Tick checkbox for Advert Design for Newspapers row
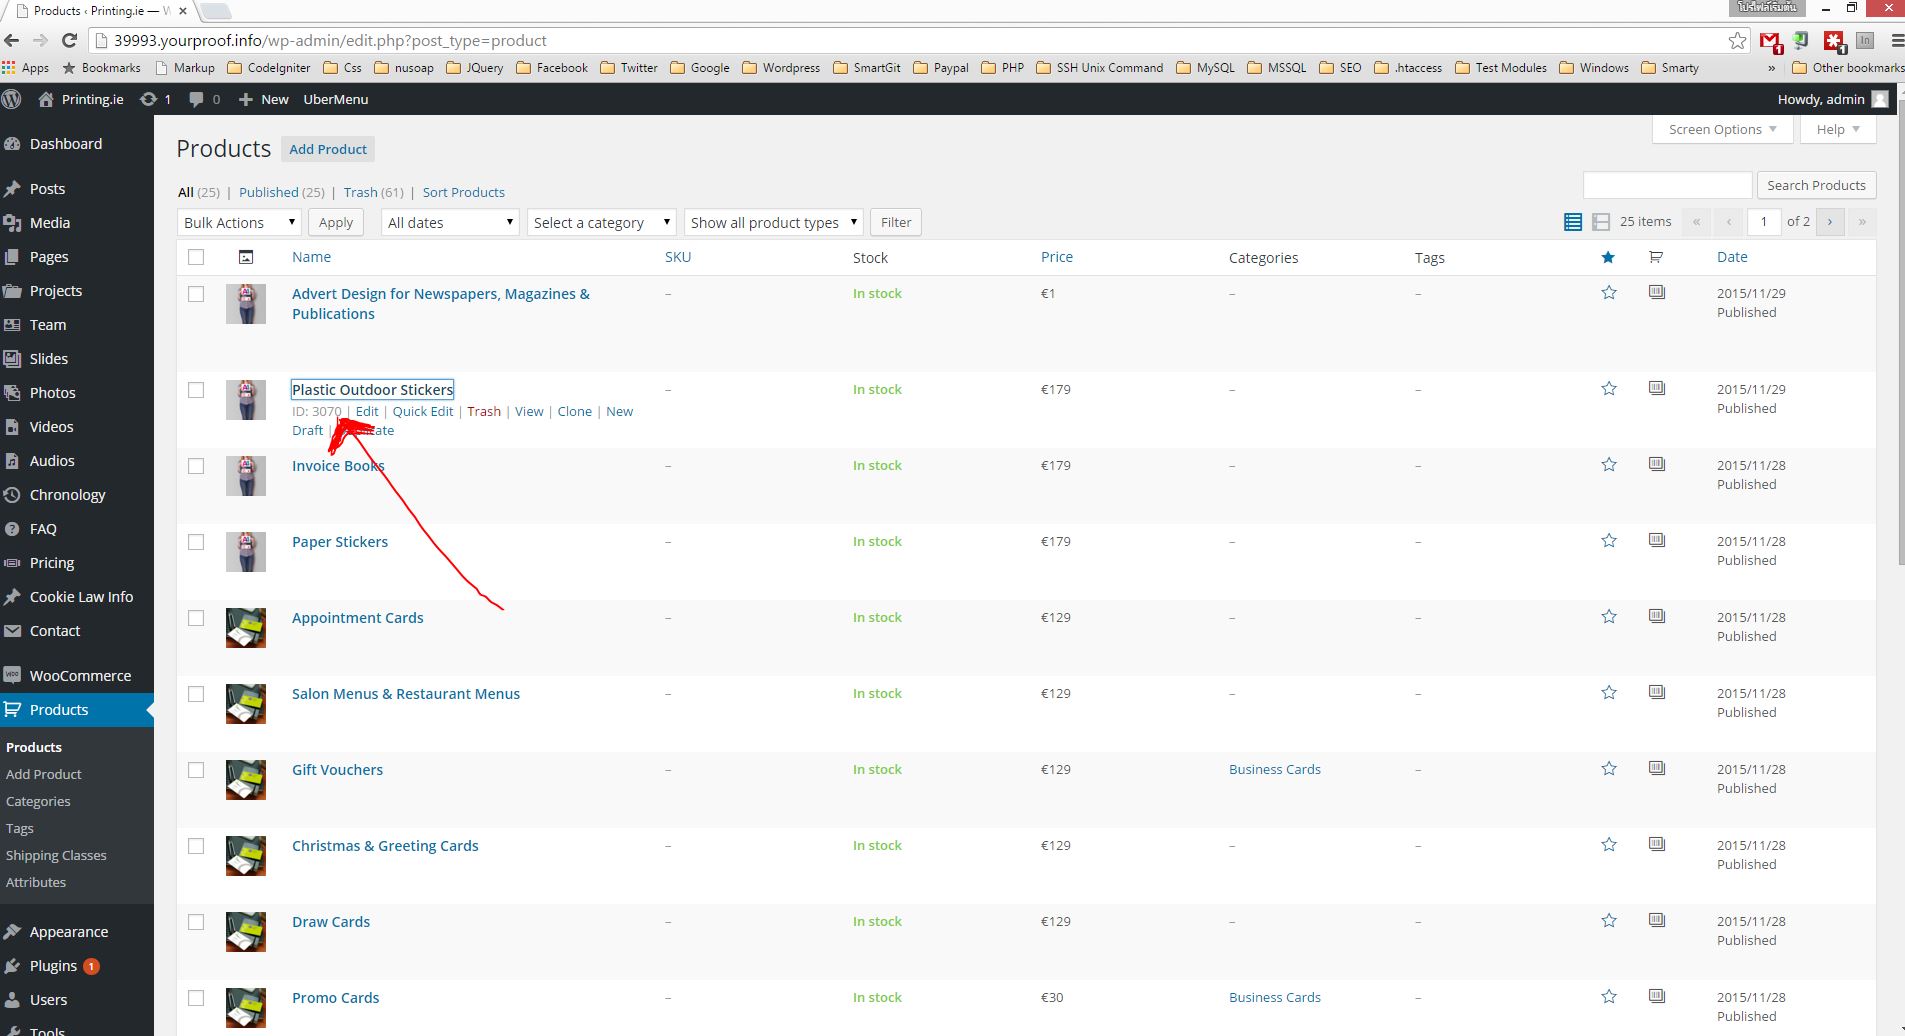This screenshot has width=1905, height=1036. [196, 294]
